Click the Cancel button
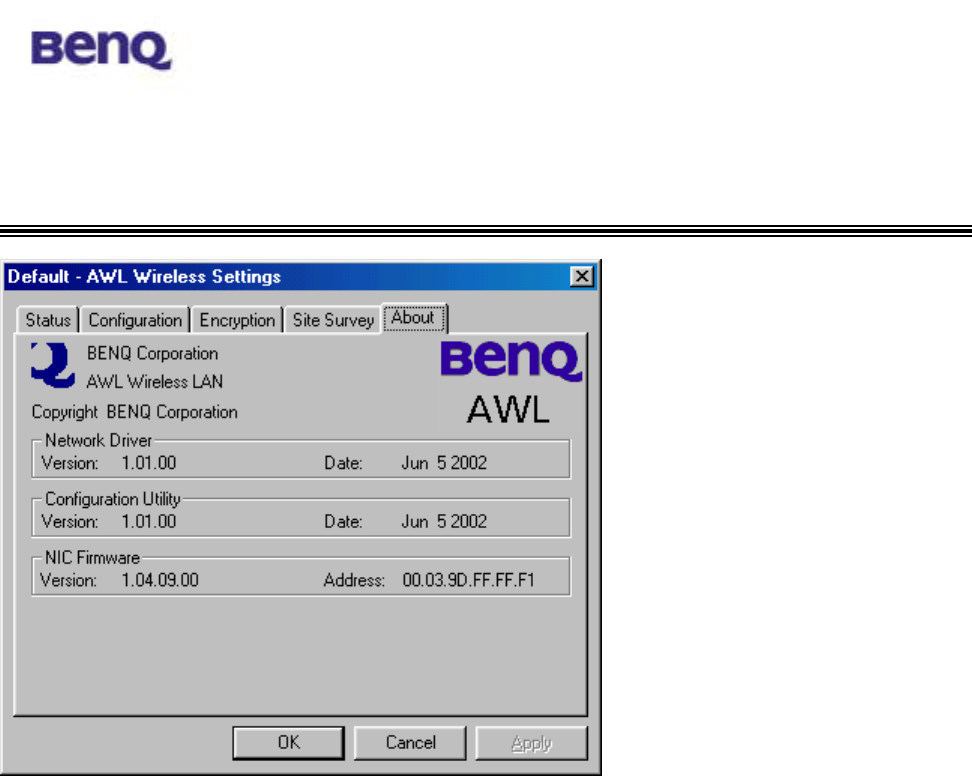Screen dimensions: 972x776 (410, 743)
